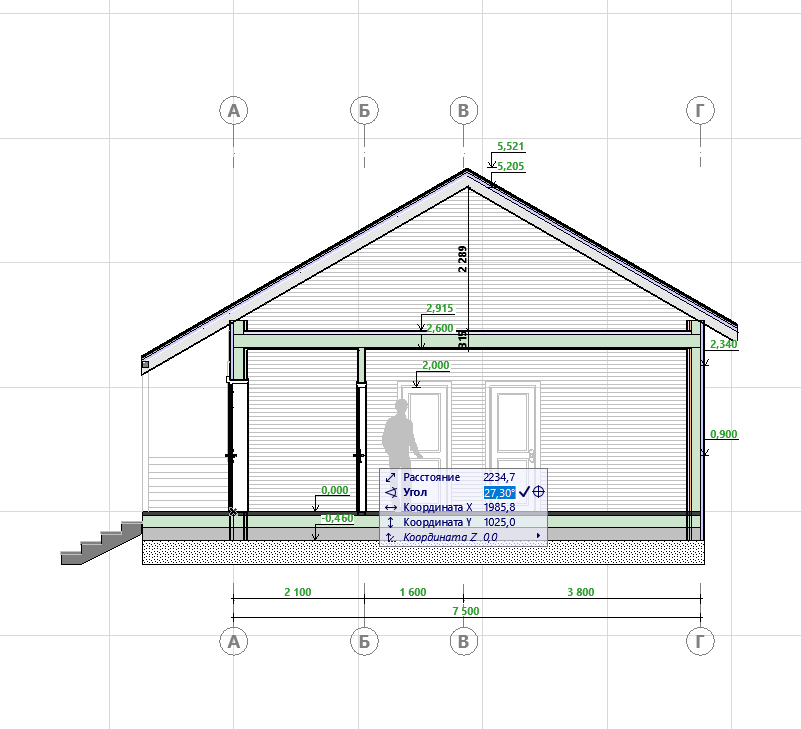Viewport: 801px width, 729px height.
Task: Click the top grid axis marker Г
Action: click(701, 110)
